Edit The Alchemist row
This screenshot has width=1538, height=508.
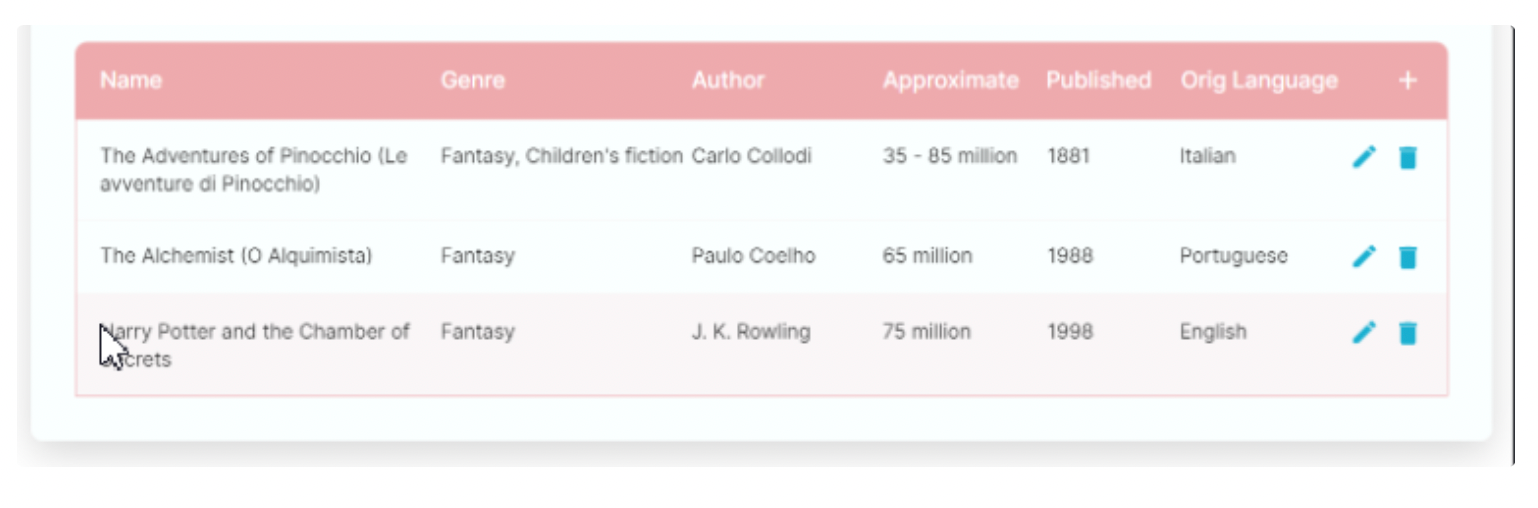(x=1364, y=257)
